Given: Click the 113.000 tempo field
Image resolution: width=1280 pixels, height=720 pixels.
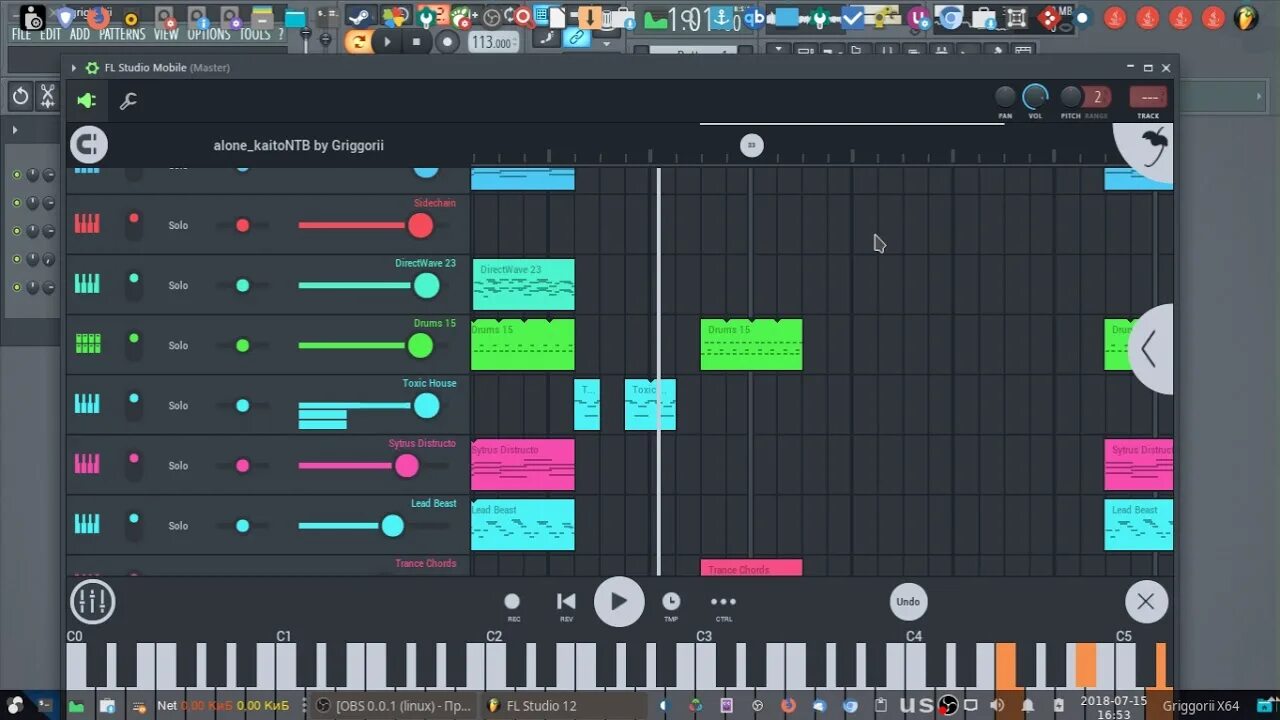Looking at the screenshot, I should pos(494,42).
